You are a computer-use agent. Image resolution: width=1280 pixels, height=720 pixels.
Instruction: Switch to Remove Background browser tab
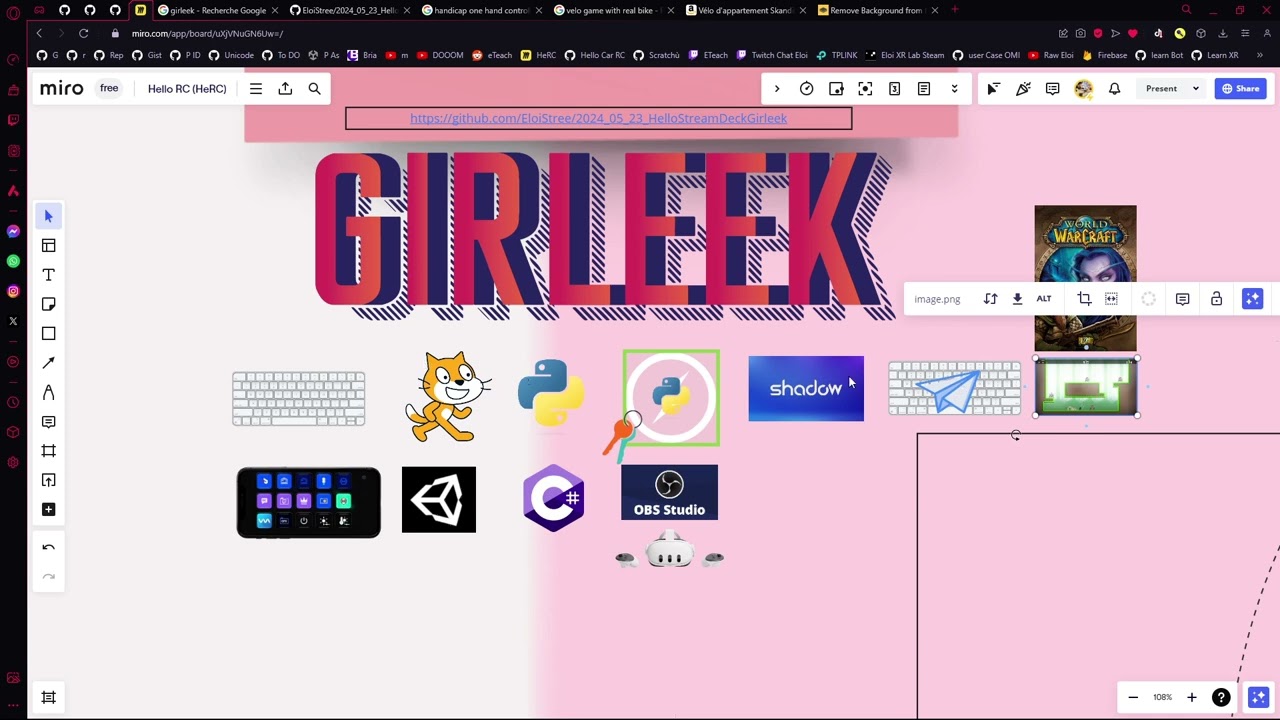pos(877,10)
